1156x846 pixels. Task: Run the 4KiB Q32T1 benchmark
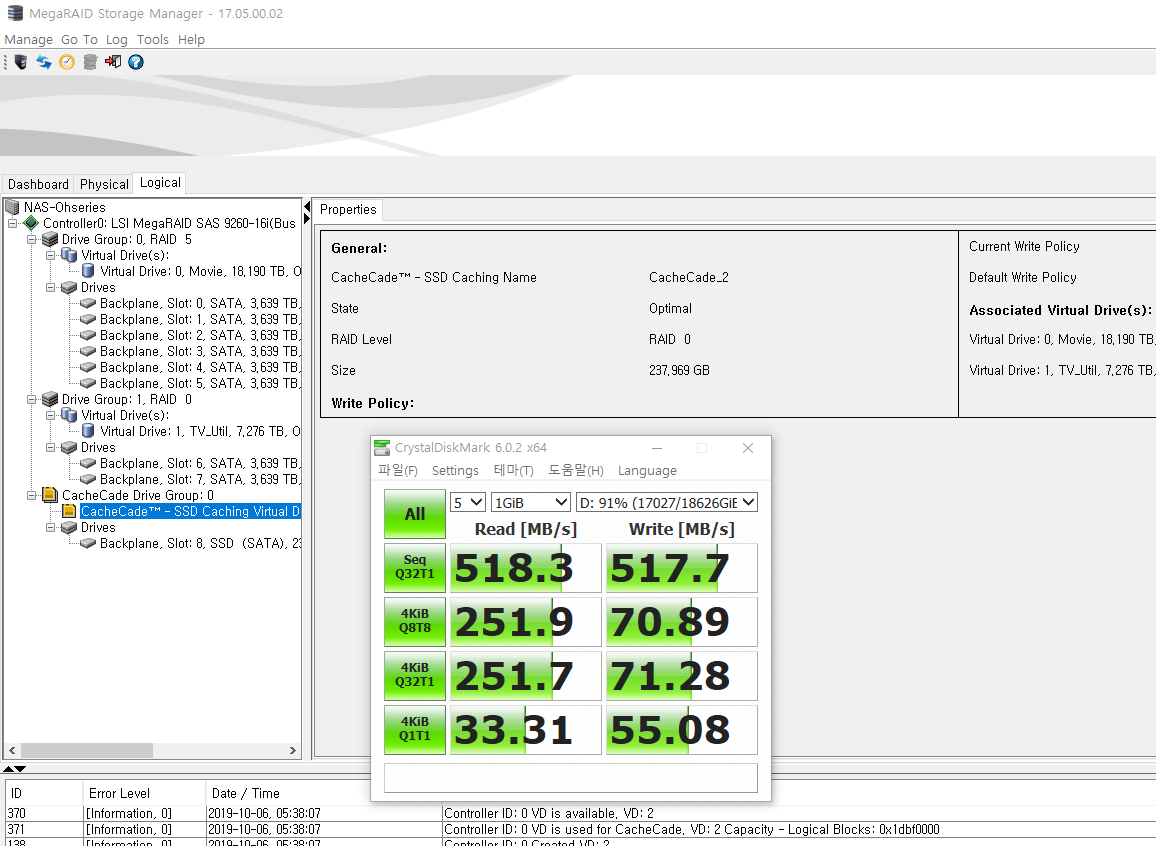click(x=415, y=676)
